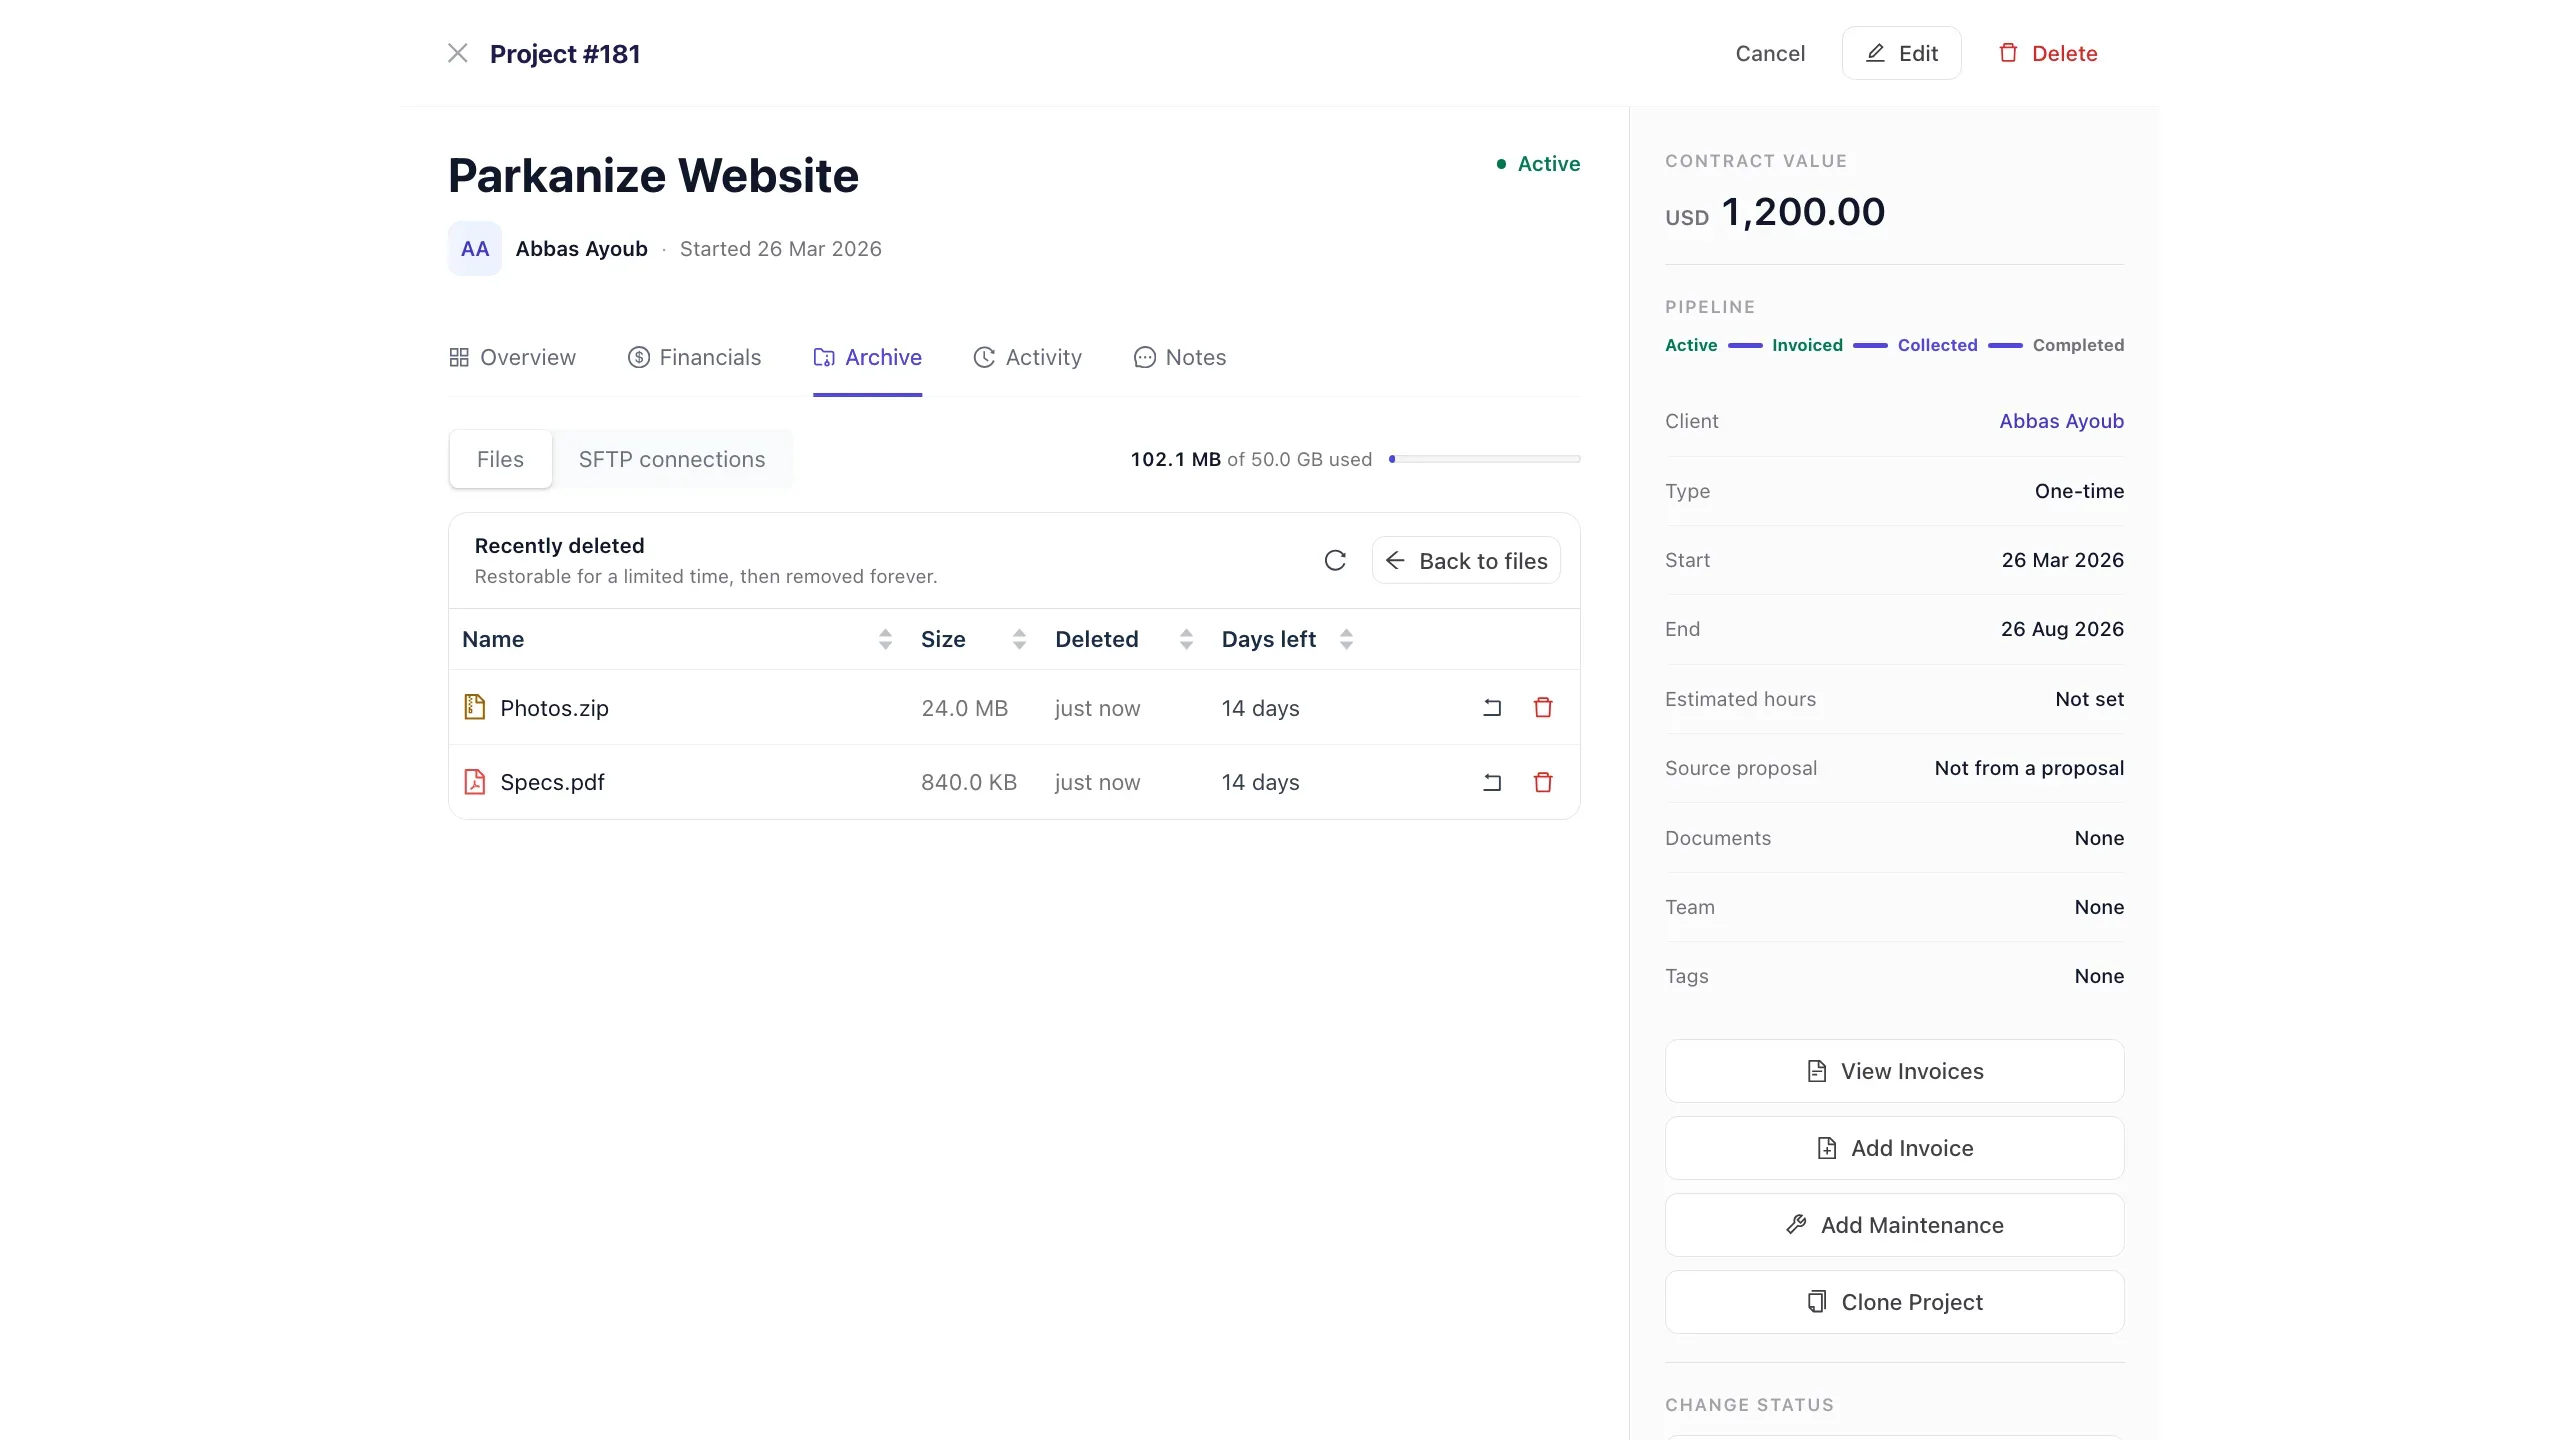
Task: Restore the Photos.zip file
Action: pos(1492,708)
